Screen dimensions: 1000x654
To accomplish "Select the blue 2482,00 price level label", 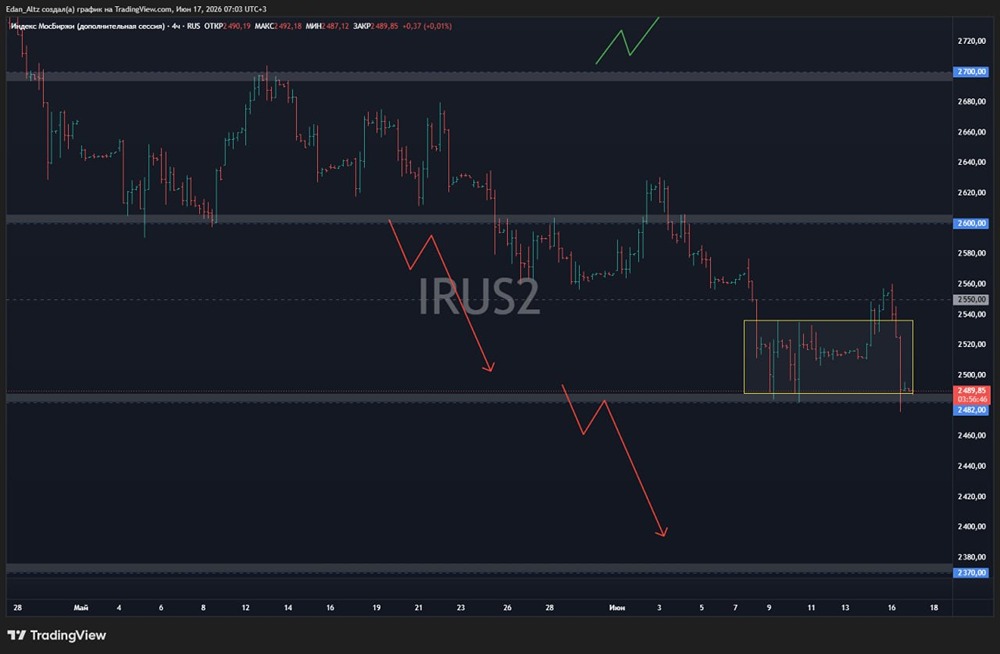I will pos(971,410).
